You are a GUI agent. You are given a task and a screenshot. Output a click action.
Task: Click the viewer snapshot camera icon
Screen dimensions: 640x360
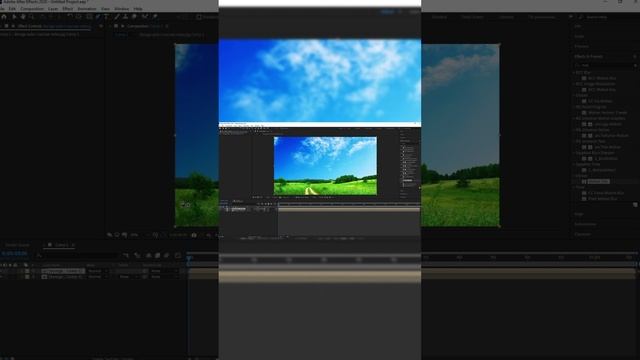click(x=194, y=235)
